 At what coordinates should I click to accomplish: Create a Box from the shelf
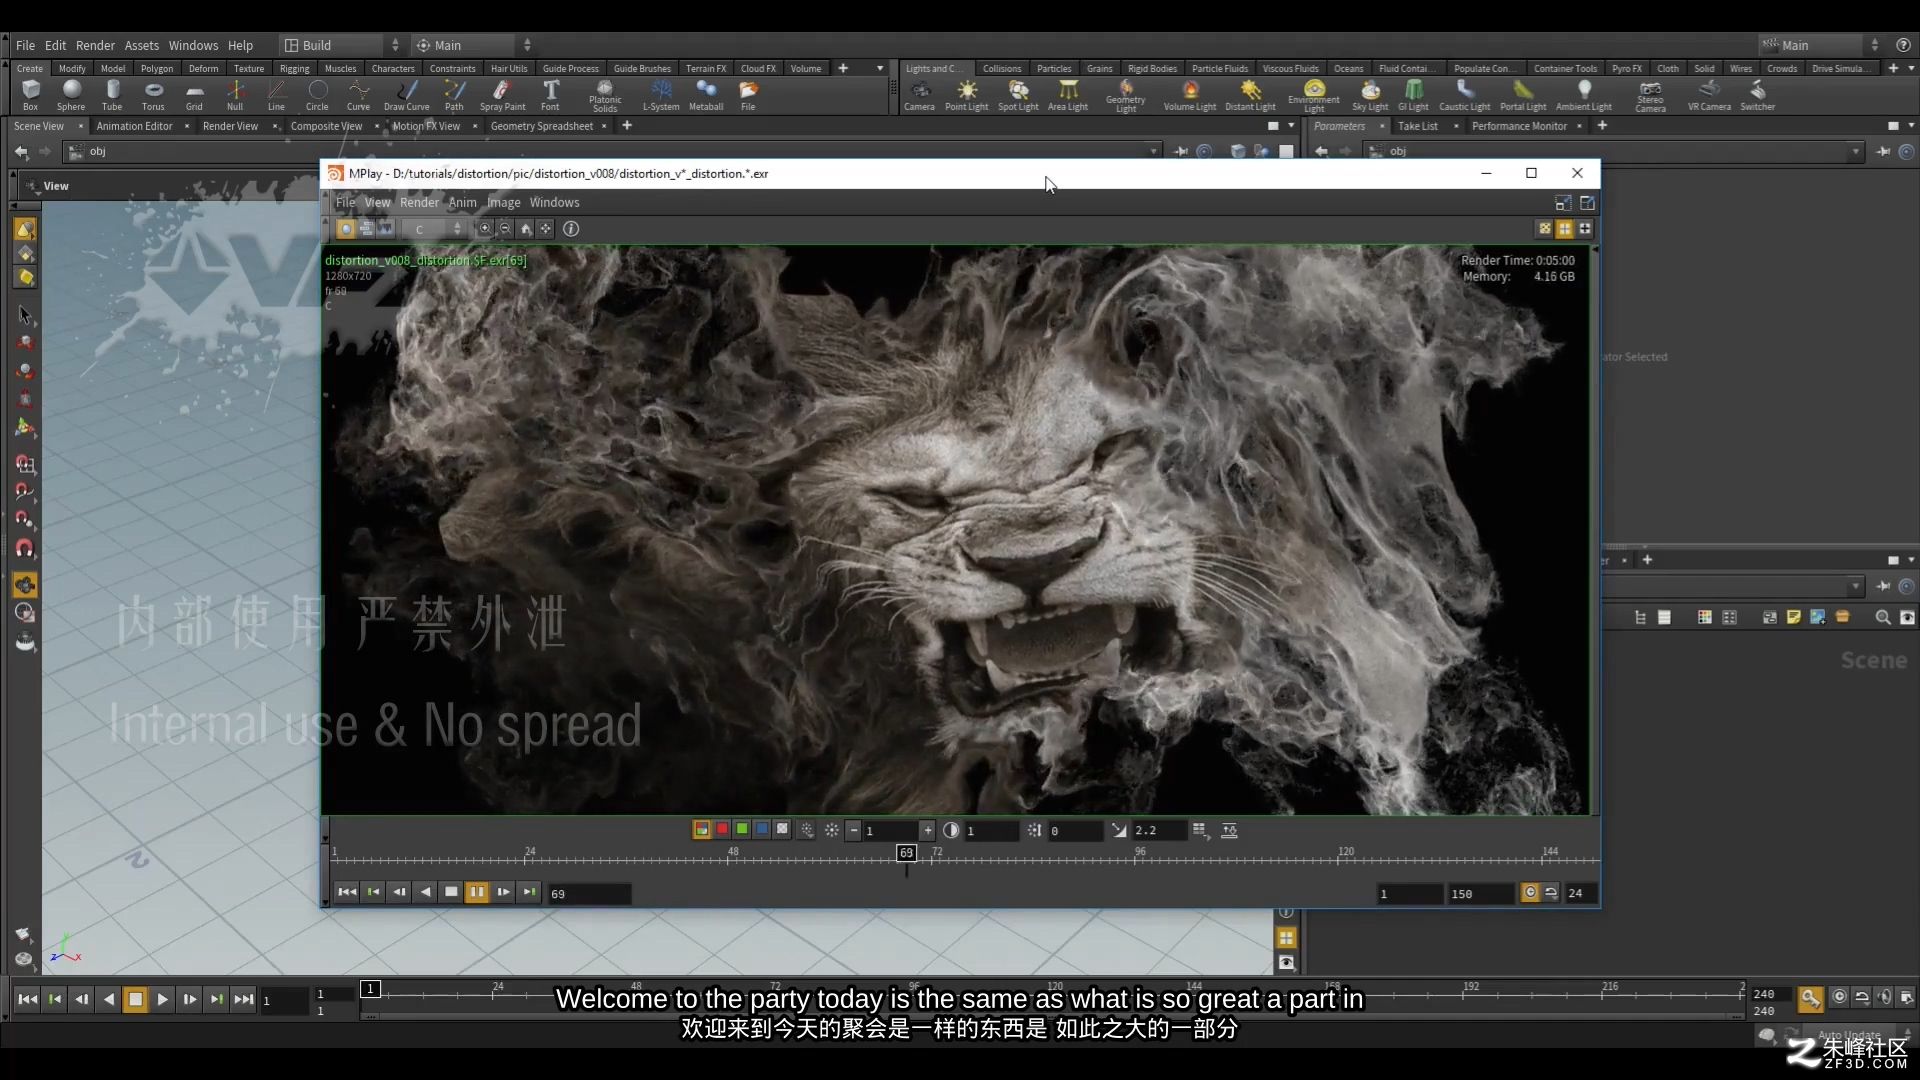click(x=30, y=96)
